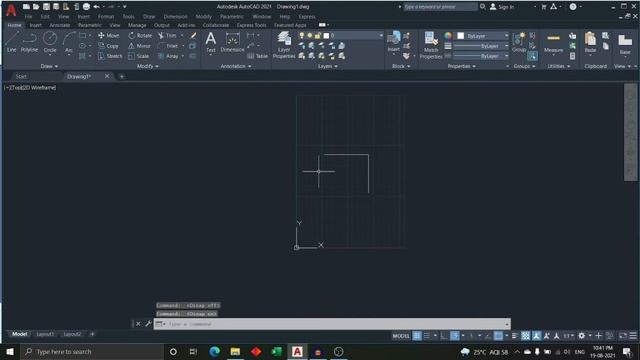Click the viewport controls label Top 2D Wireframe
Image resolution: width=640 pixels, height=360 pixels.
tap(31, 87)
